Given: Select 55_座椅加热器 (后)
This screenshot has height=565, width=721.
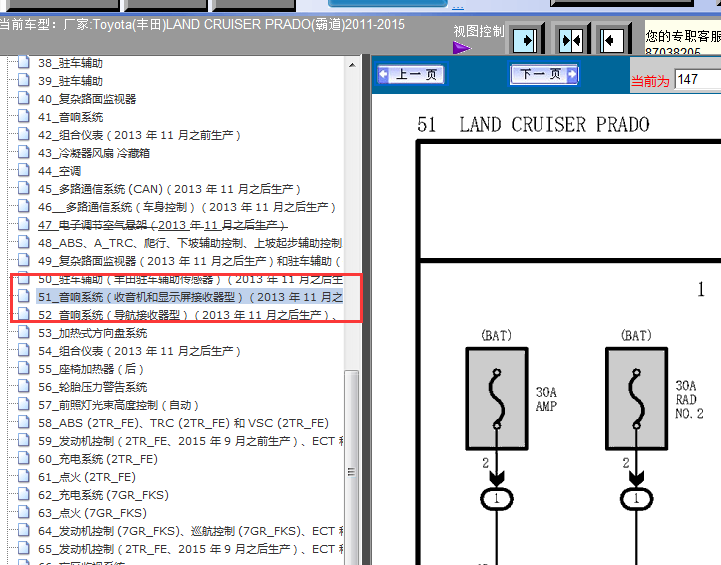Looking at the screenshot, I should click(x=91, y=369).
